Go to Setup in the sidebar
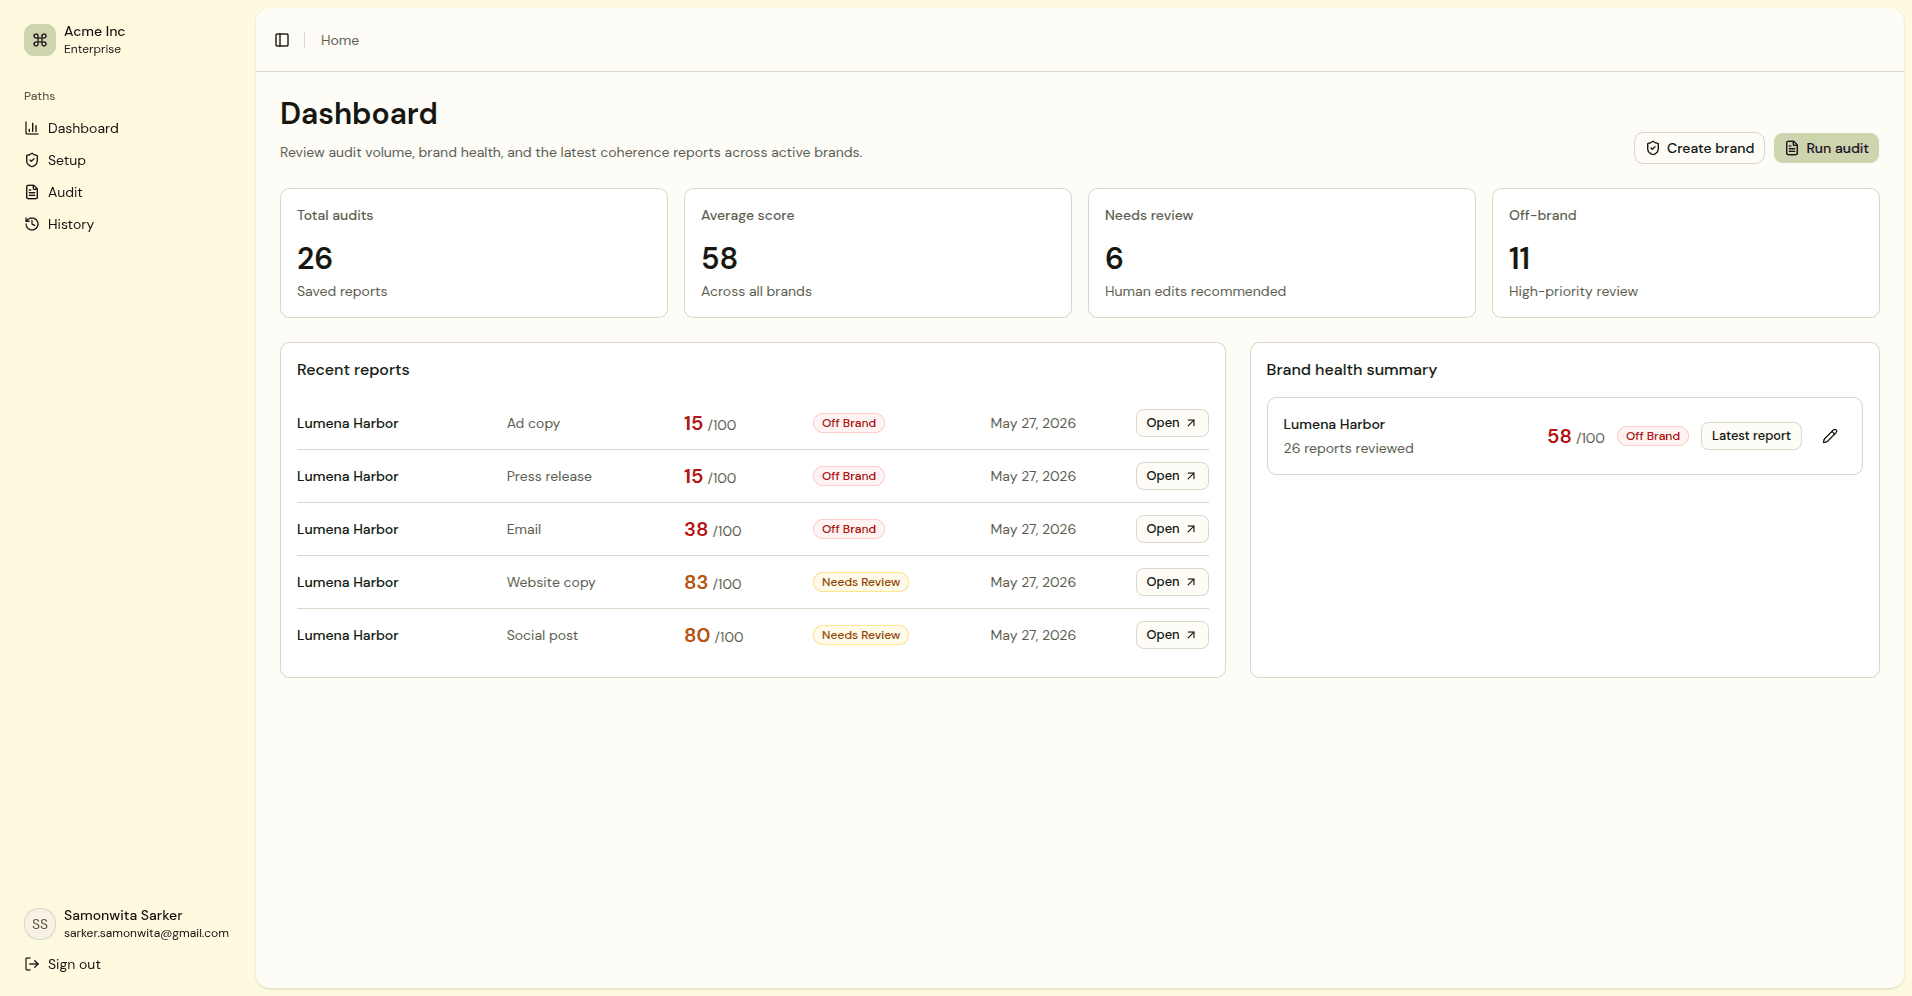Screen dimensions: 1912x996 (128, 160)
